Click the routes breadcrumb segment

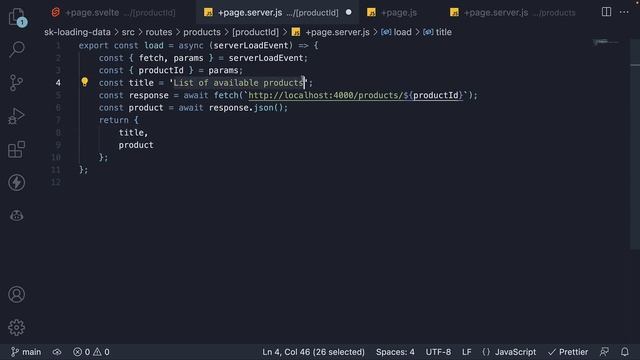159,32
